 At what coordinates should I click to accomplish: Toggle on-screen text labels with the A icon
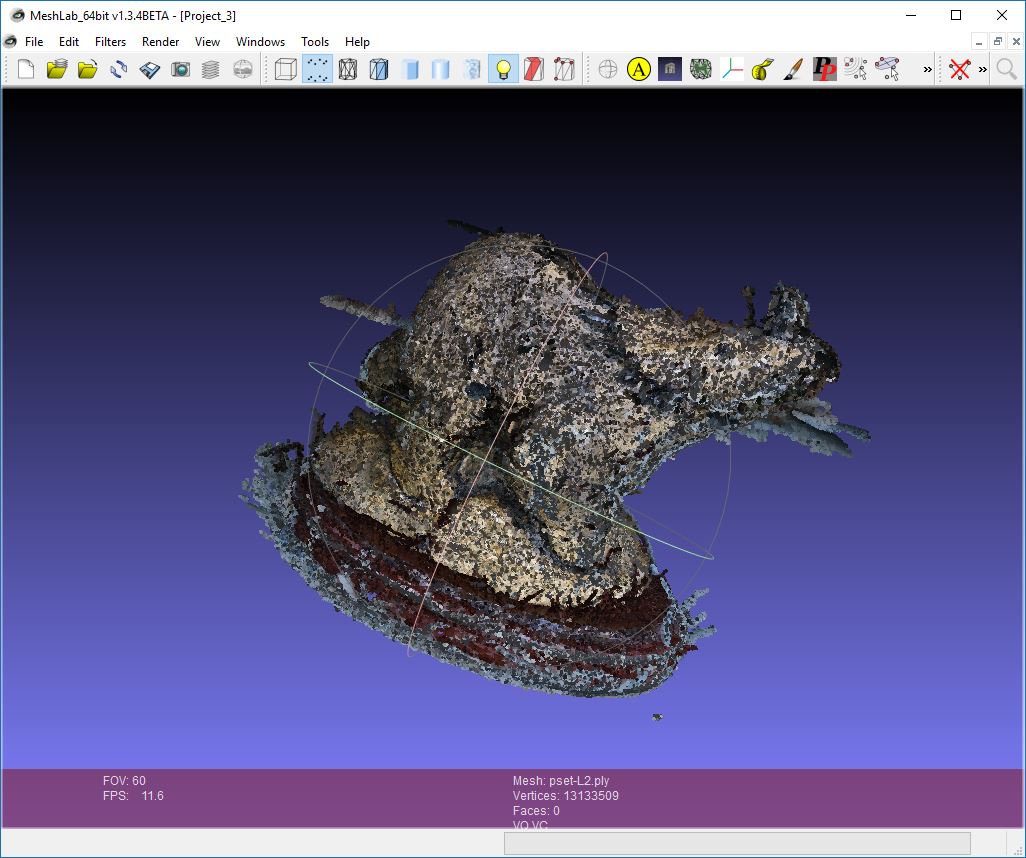[639, 69]
